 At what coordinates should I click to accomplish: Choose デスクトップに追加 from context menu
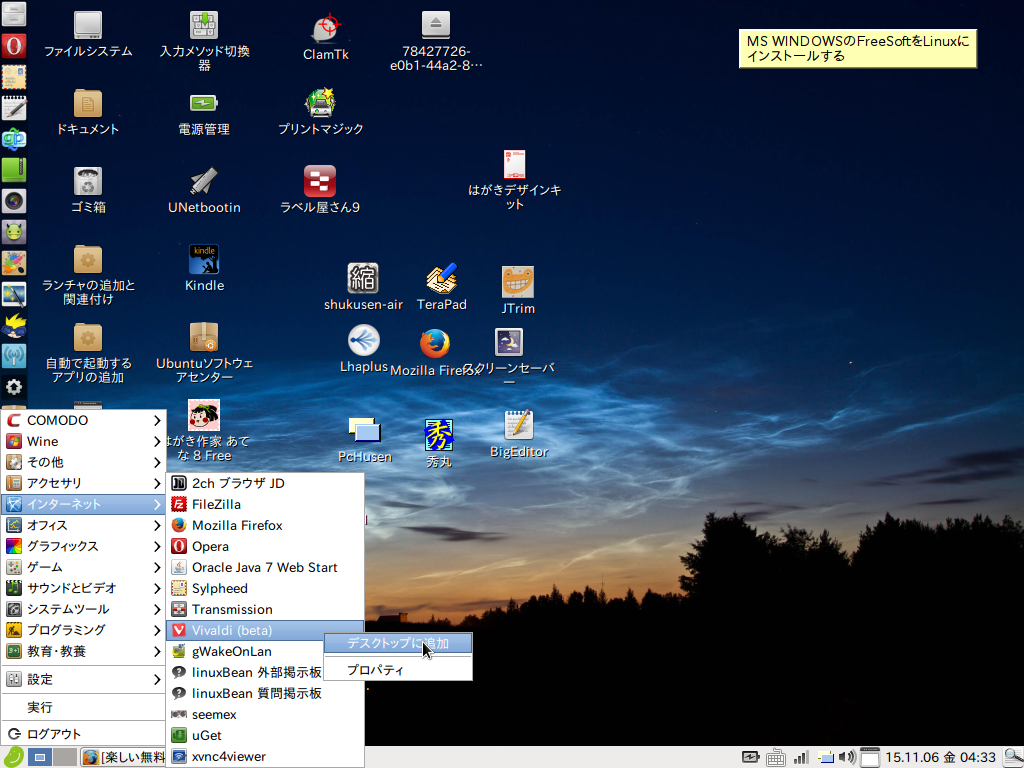pos(398,643)
